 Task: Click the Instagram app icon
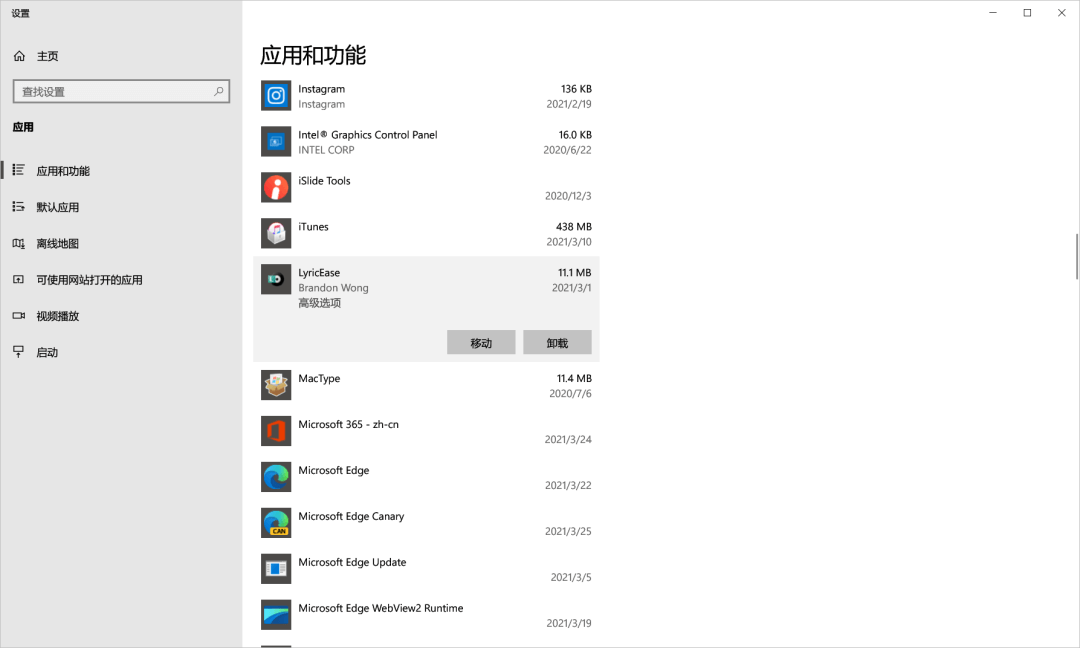(276, 96)
